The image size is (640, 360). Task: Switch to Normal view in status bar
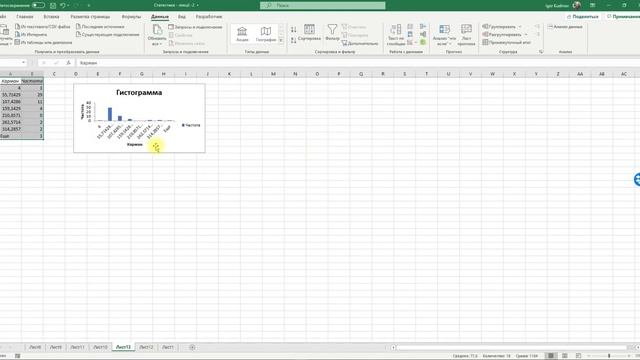coord(551,356)
